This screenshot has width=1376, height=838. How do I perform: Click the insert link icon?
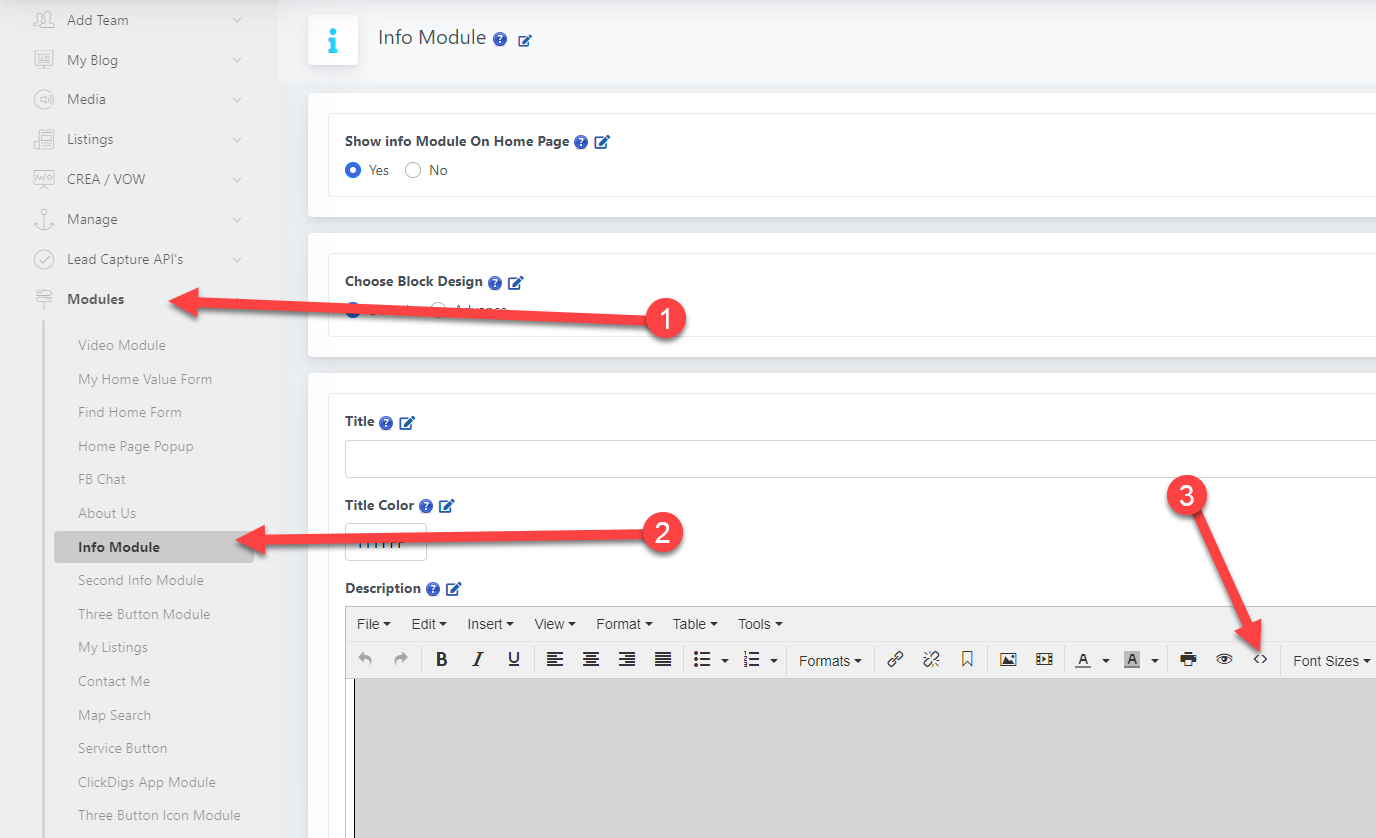tap(895, 660)
